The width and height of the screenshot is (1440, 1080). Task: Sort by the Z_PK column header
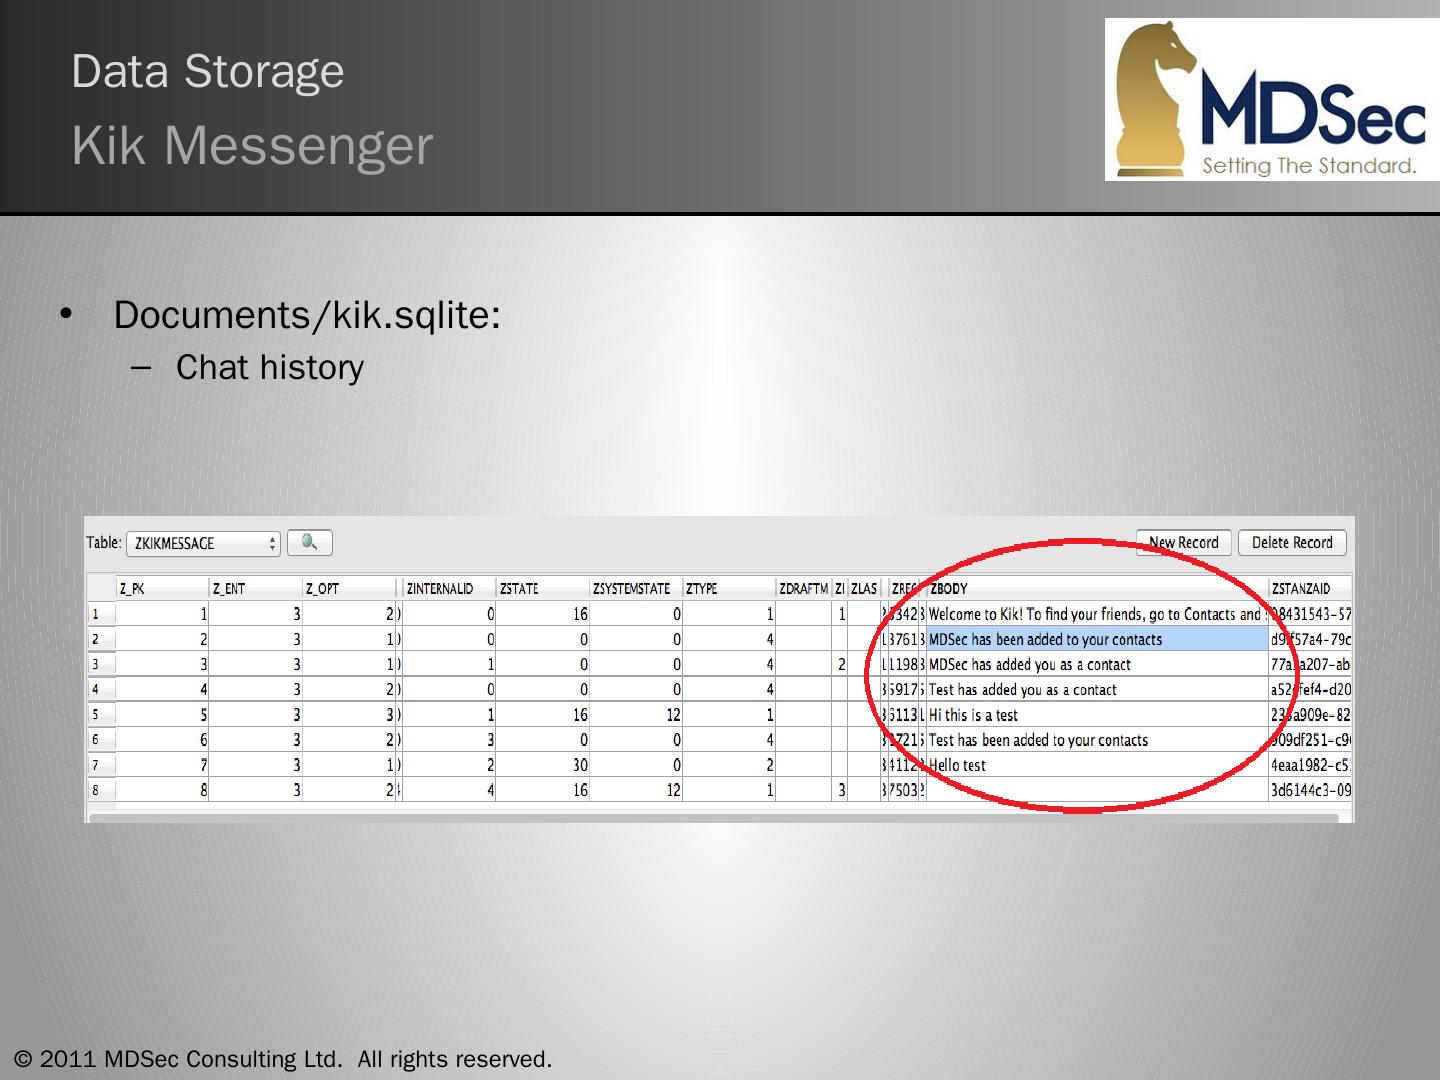tap(162, 589)
